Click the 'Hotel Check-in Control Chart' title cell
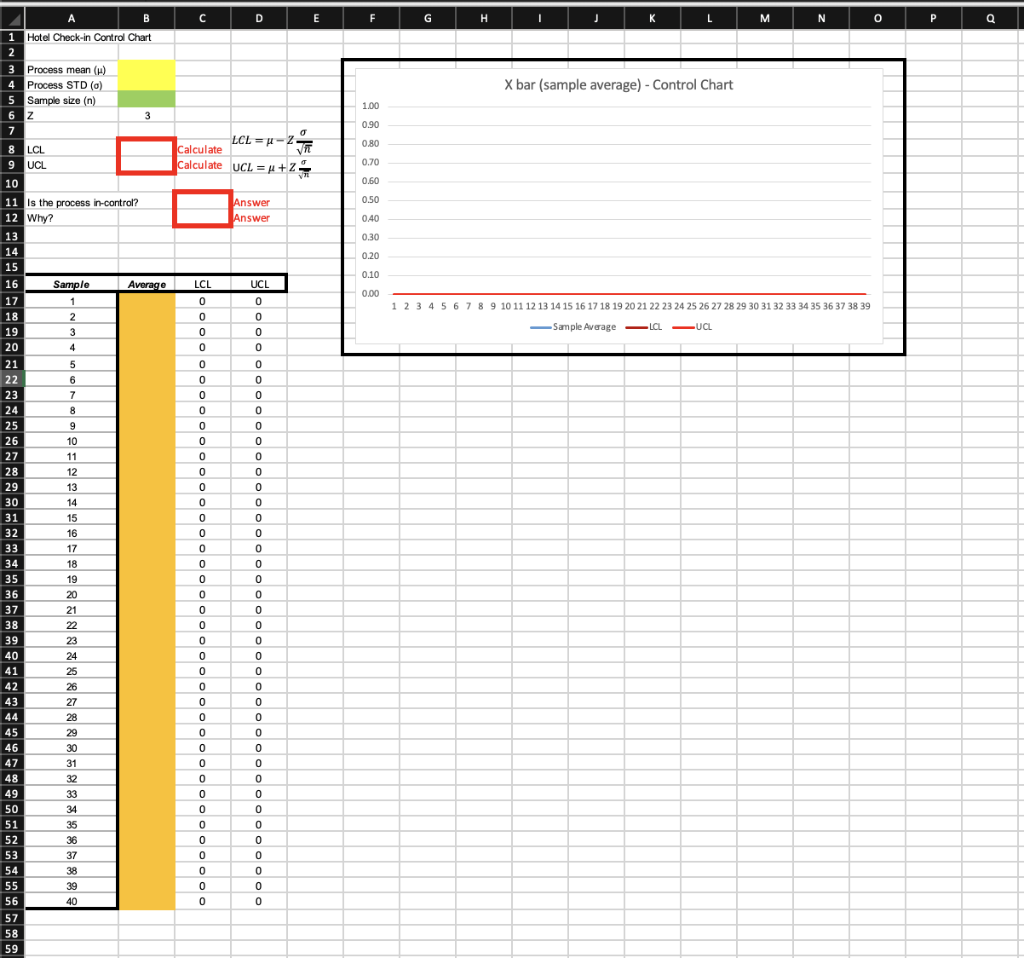Image resolution: width=1024 pixels, height=958 pixels. [x=89, y=37]
